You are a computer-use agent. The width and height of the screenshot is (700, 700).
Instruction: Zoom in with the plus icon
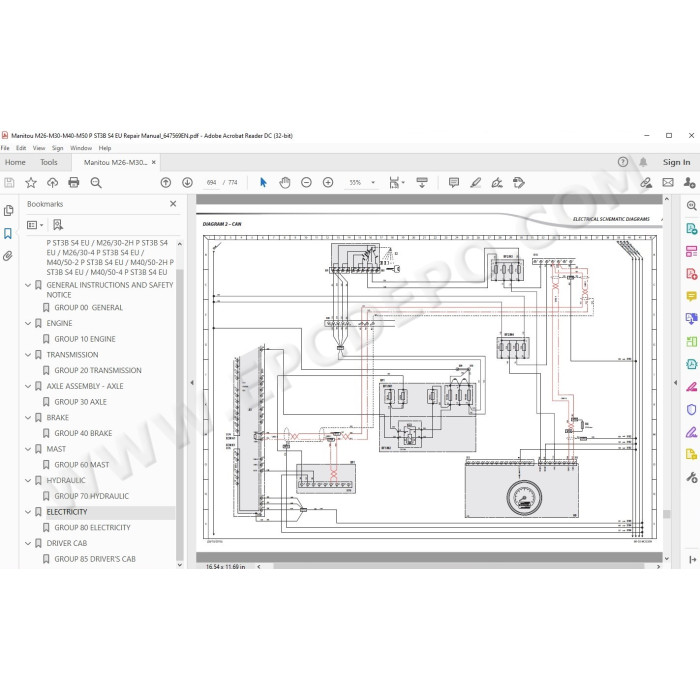point(328,183)
